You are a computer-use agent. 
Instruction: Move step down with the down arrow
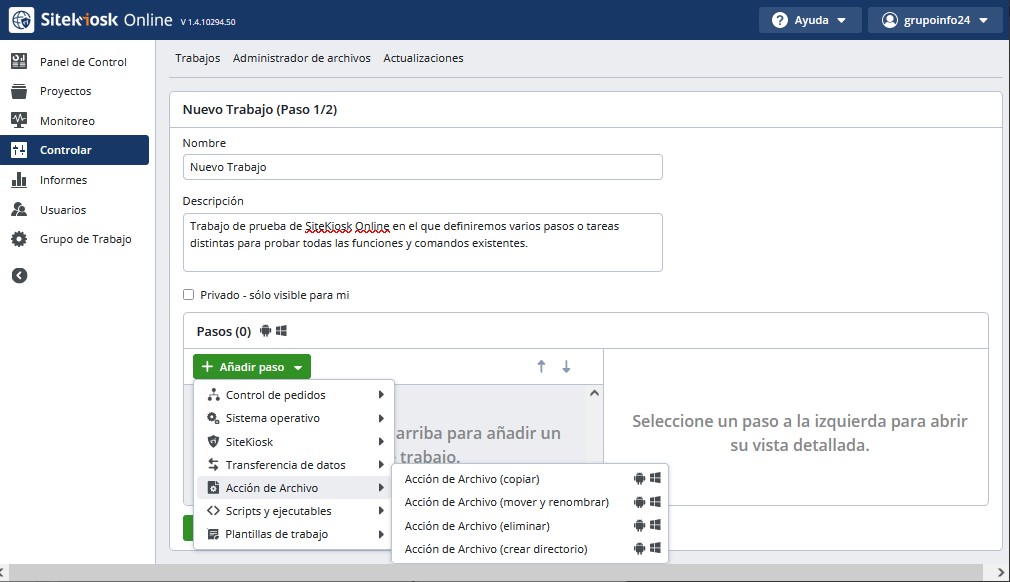(566, 367)
